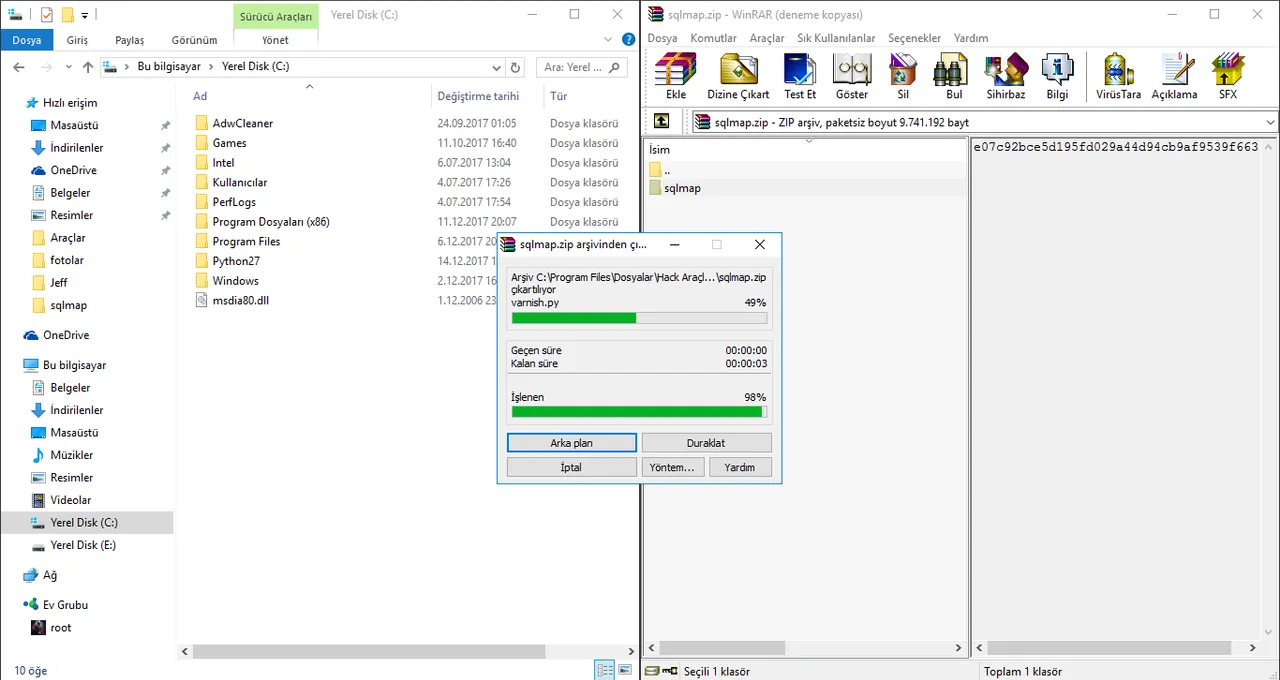
Task: Click the Sil (Delete) toolbar icon
Action: [903, 77]
